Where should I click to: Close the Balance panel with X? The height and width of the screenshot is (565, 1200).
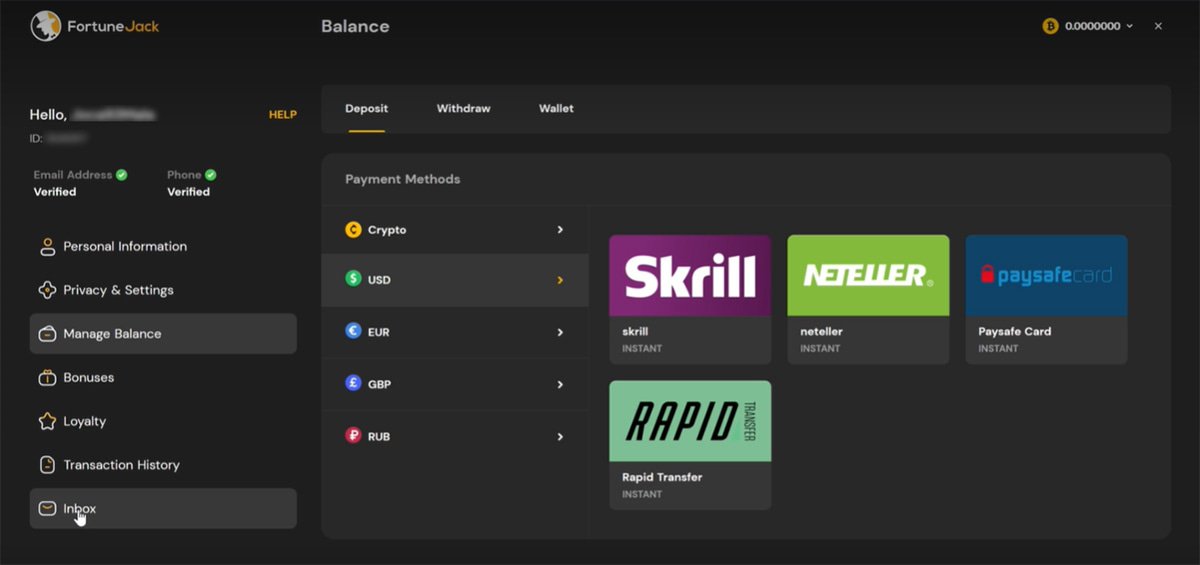click(x=1158, y=26)
